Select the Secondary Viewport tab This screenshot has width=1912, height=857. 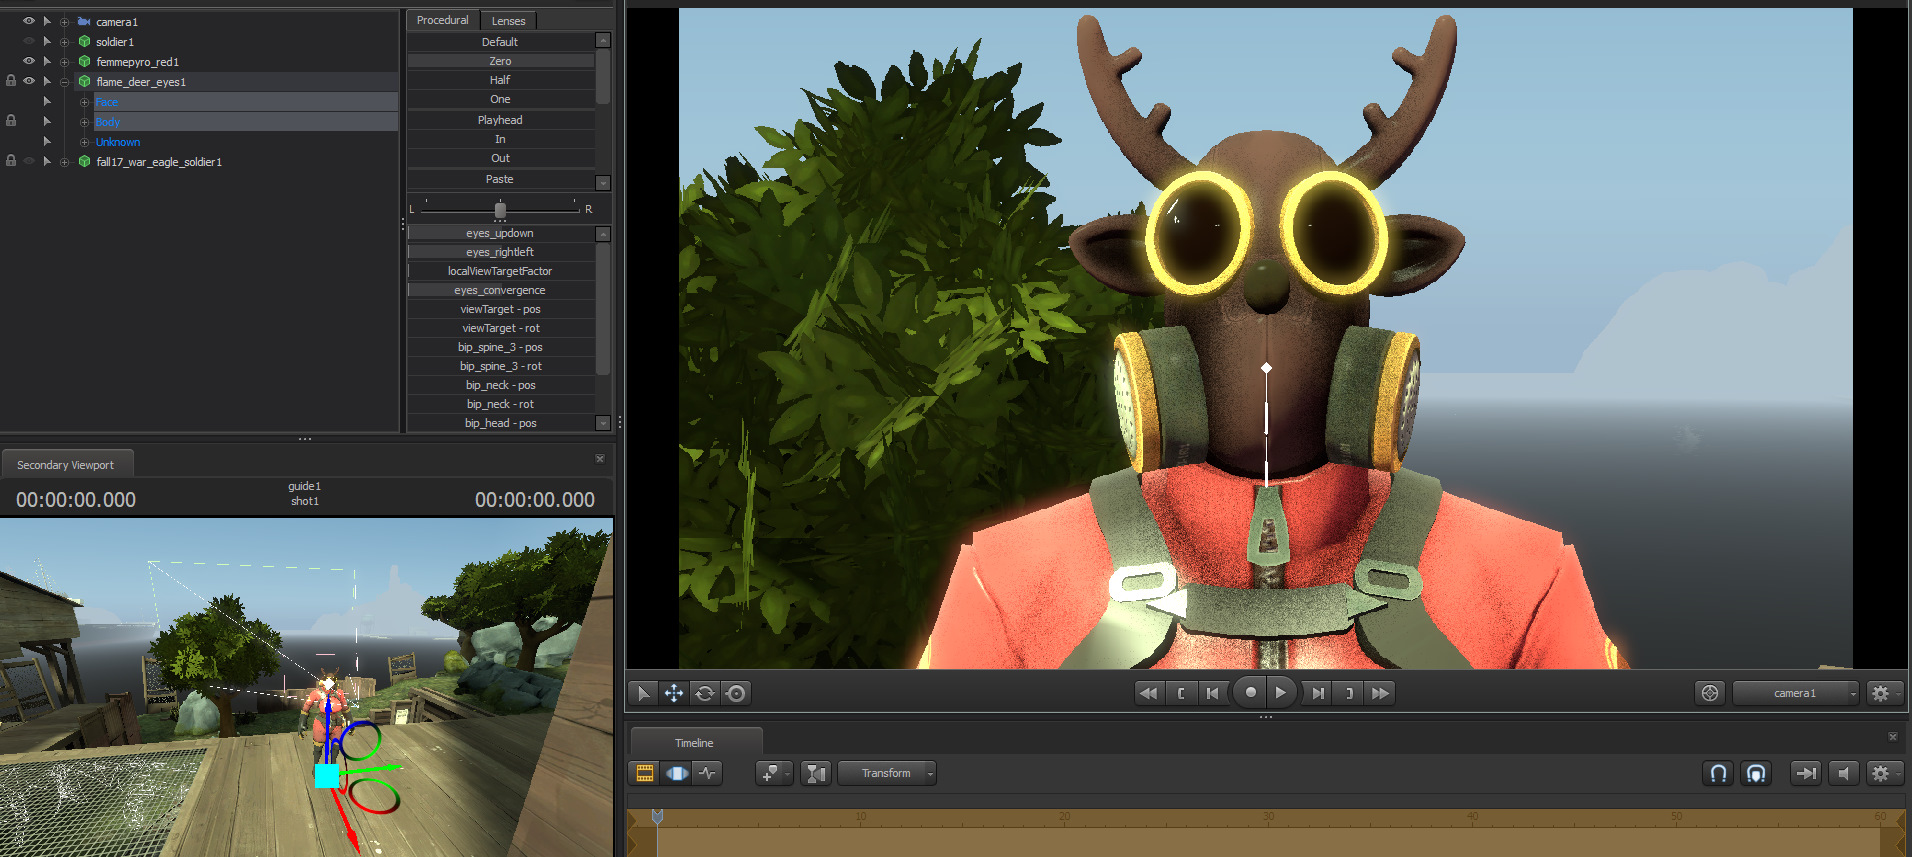pyautogui.click(x=66, y=465)
